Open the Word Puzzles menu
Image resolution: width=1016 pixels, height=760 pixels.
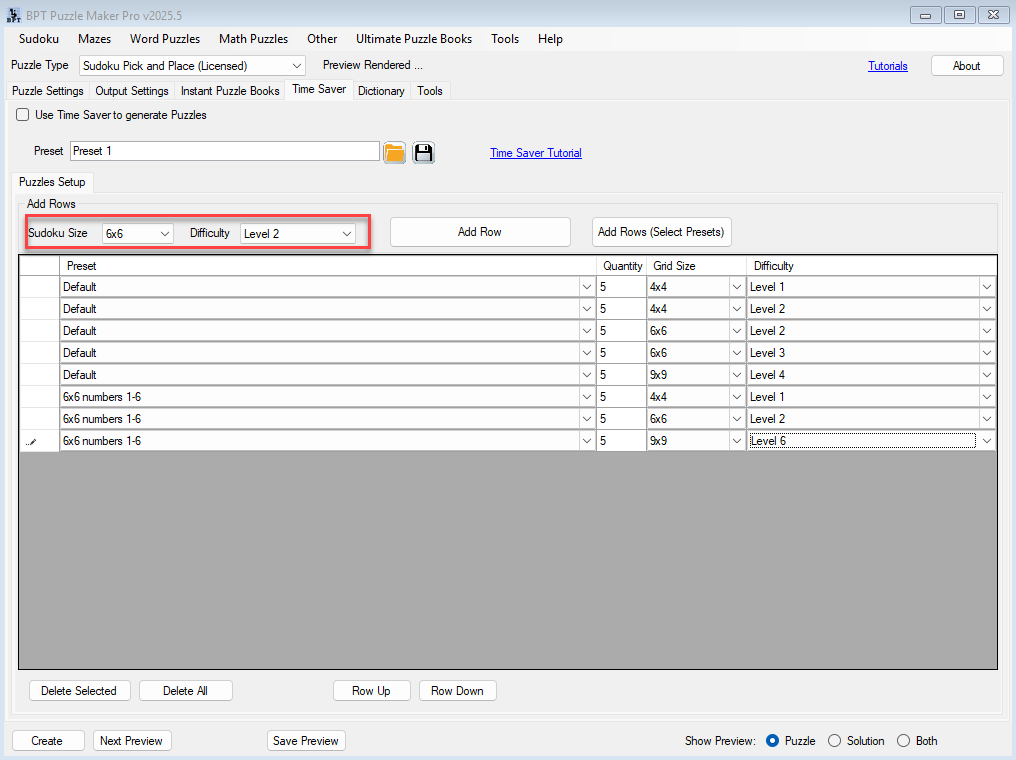[x=165, y=39]
